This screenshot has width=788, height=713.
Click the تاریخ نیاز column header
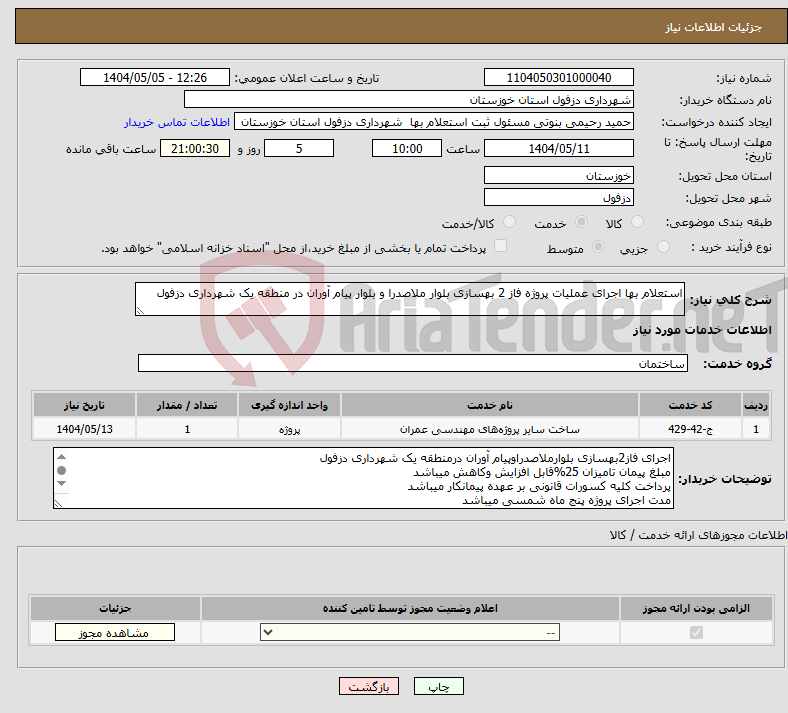(x=84, y=405)
